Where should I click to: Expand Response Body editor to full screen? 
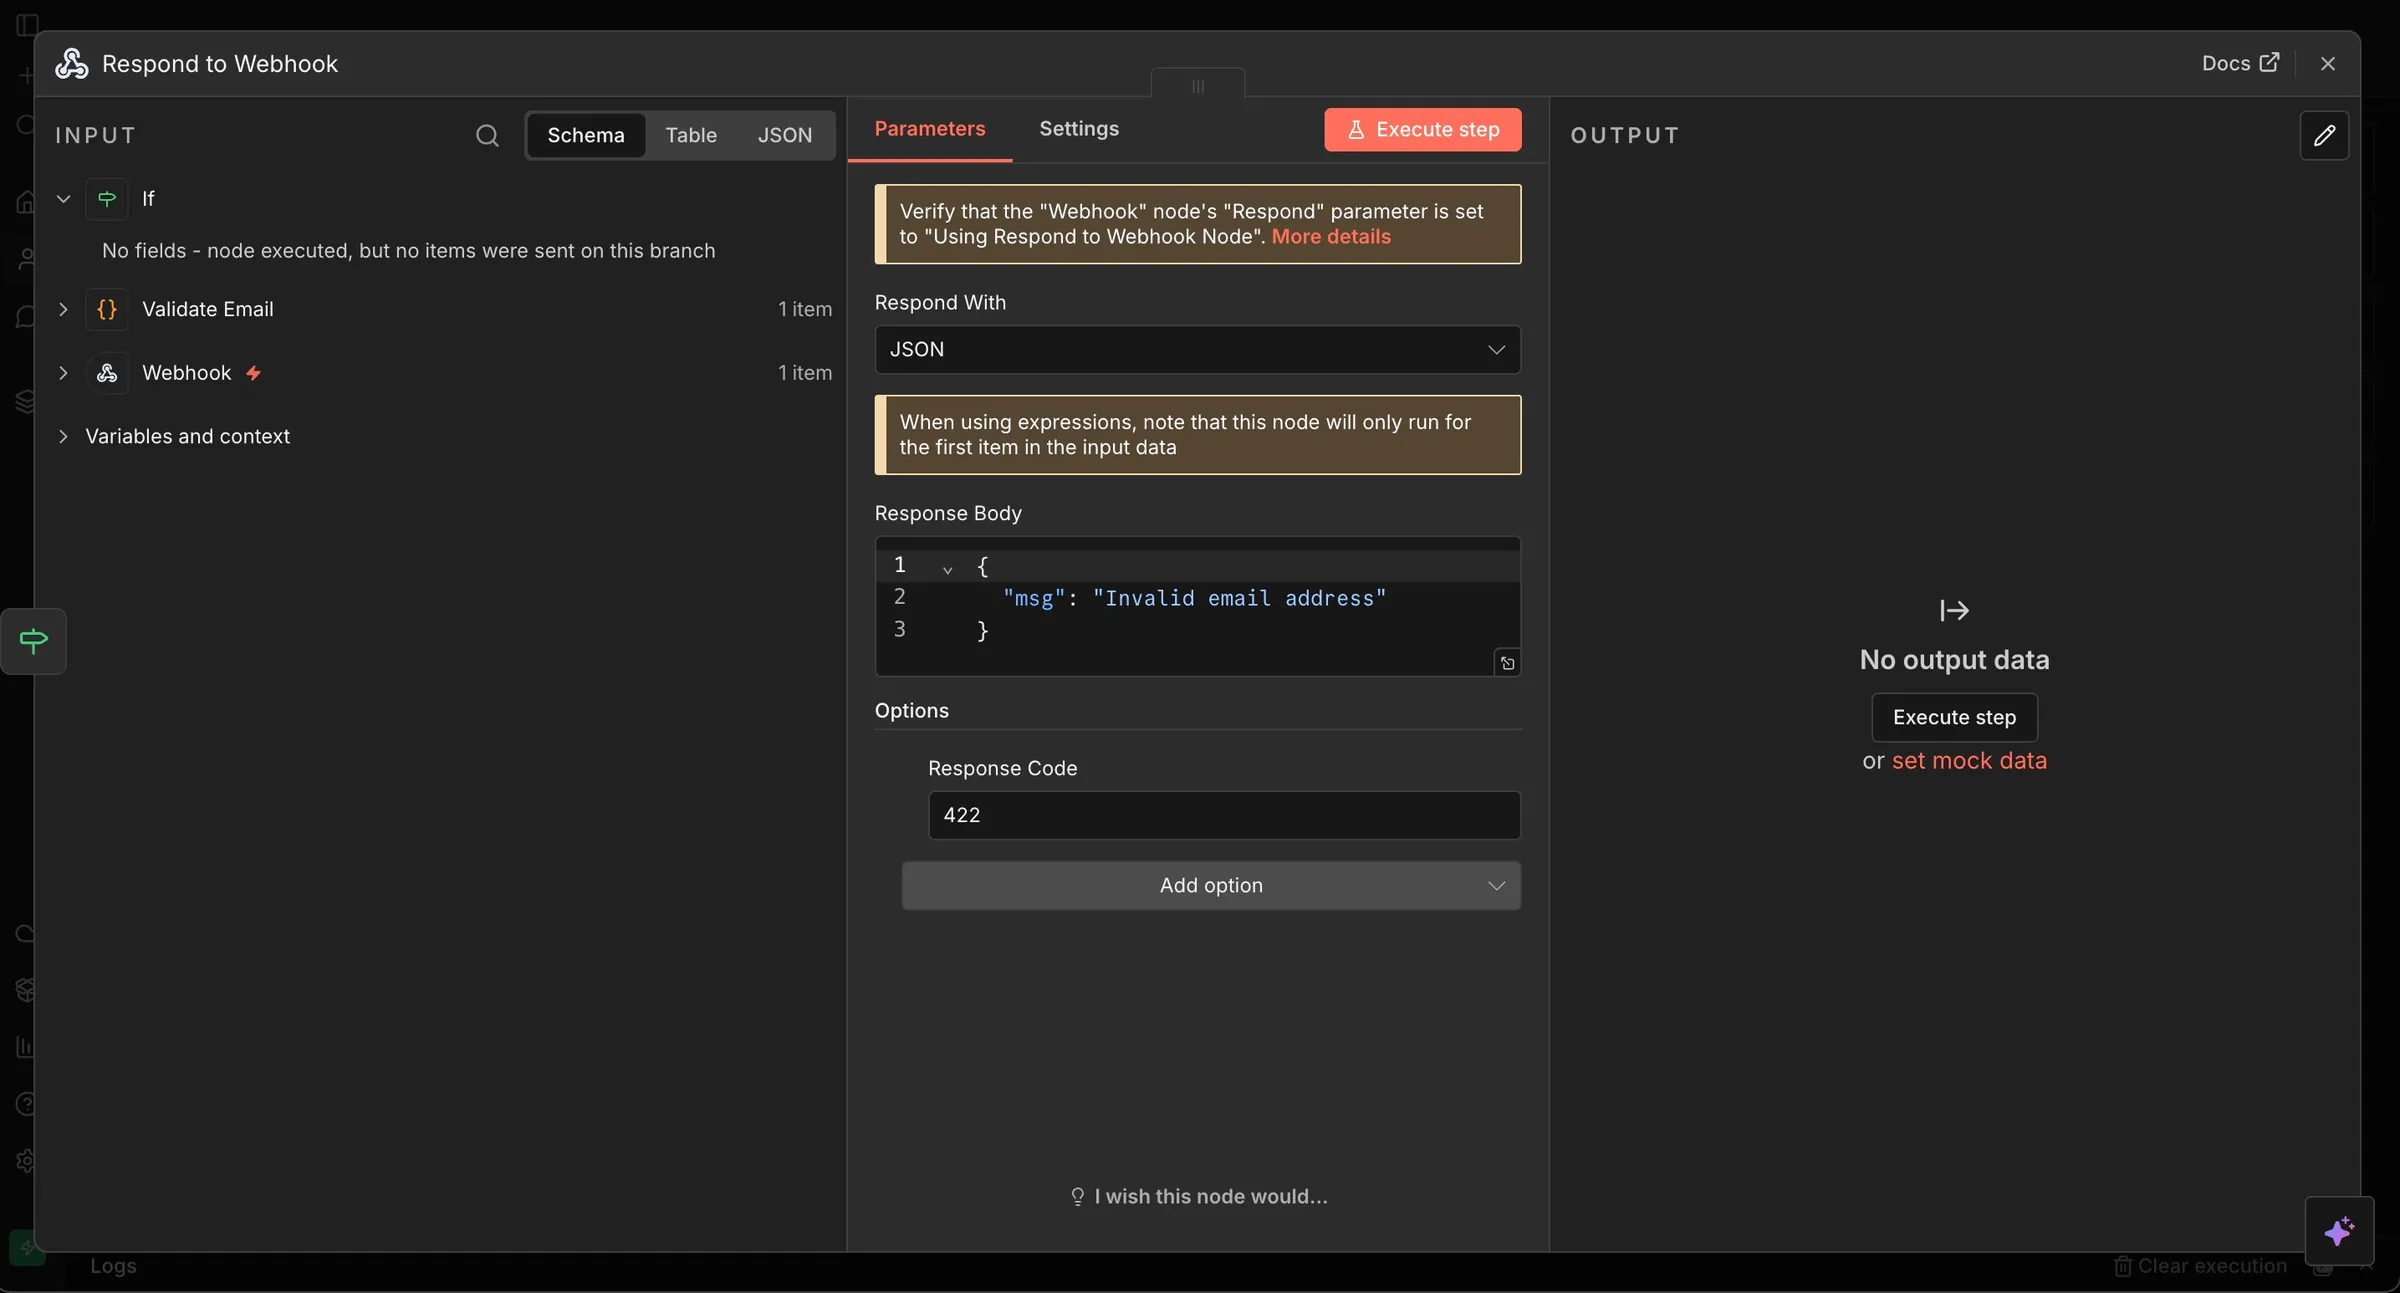tap(1507, 663)
